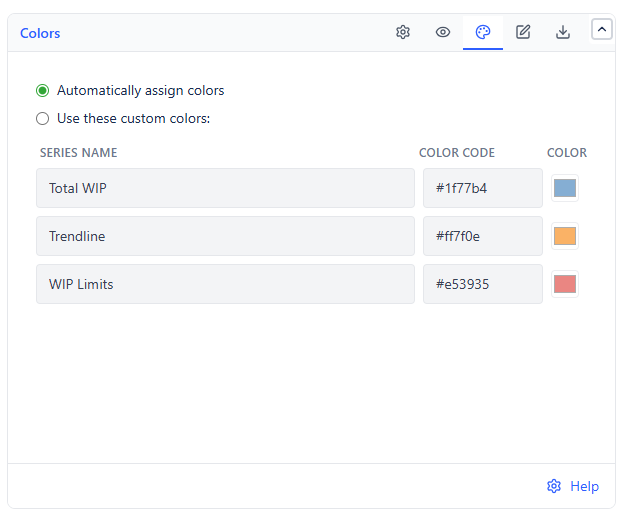This screenshot has width=622, height=514.
Task: Click the Total WIP series name field
Action: pyautogui.click(x=225, y=188)
